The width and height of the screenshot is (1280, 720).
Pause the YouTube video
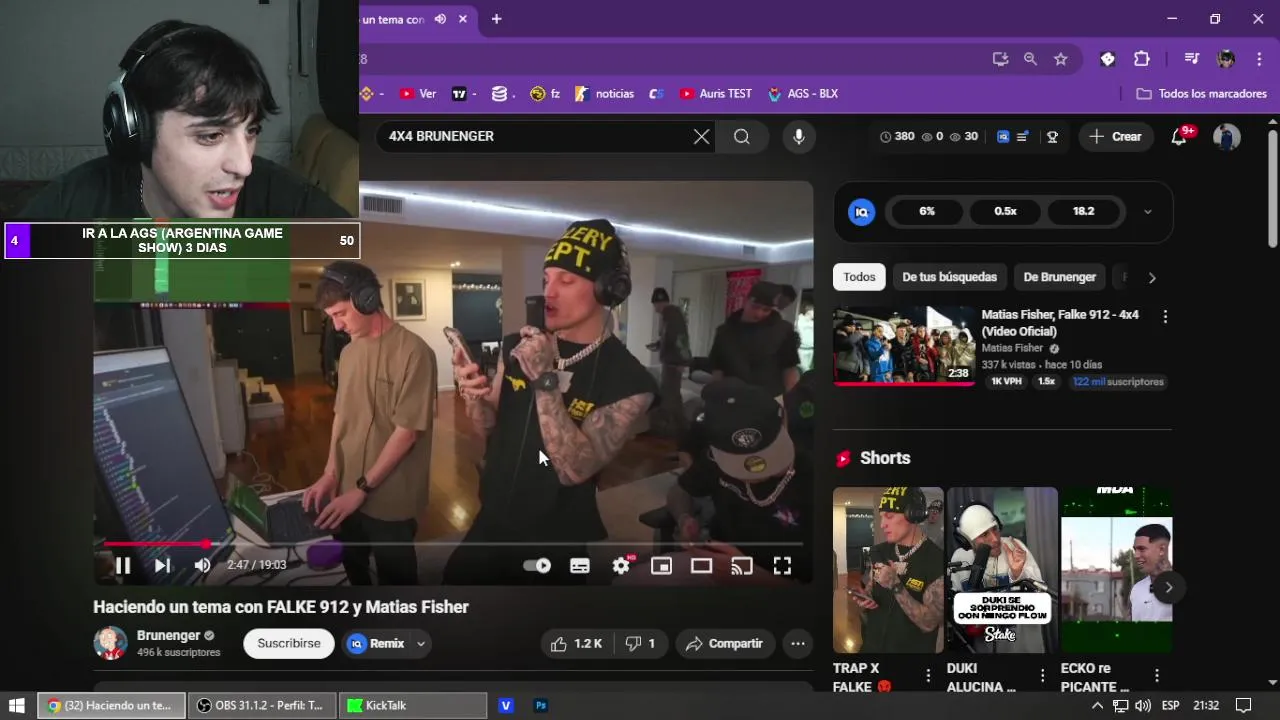point(123,566)
